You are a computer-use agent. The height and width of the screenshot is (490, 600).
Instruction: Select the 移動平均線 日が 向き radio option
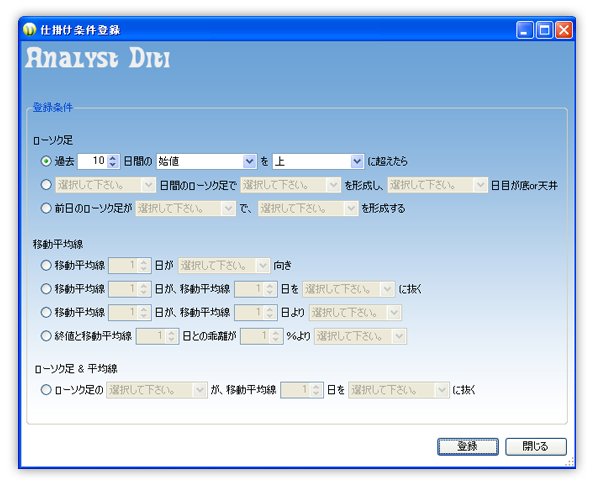coord(46,265)
